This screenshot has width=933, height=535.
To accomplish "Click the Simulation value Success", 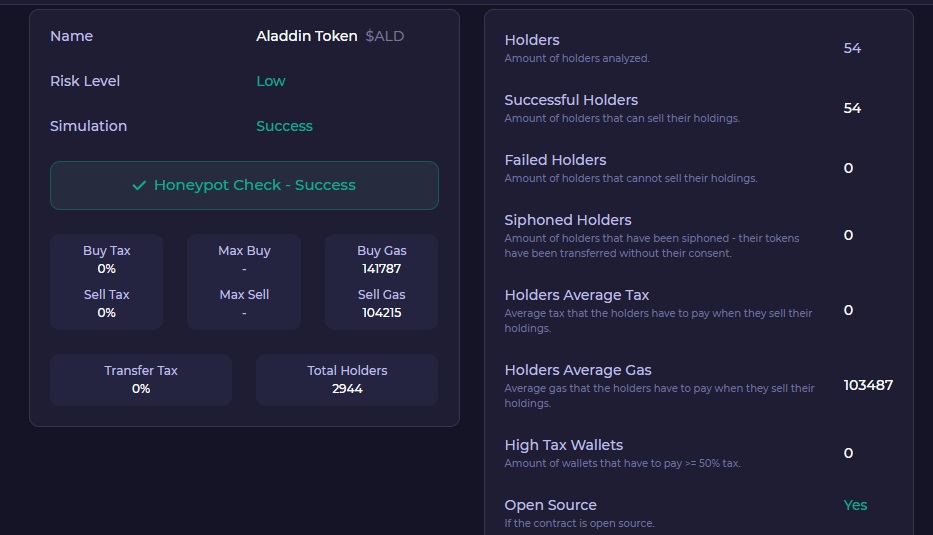I will tap(284, 126).
